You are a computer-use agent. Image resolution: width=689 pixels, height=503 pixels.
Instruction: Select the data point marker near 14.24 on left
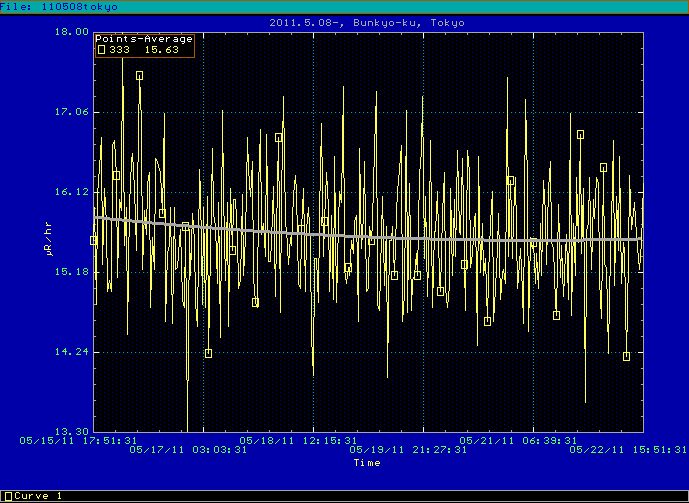208,353
